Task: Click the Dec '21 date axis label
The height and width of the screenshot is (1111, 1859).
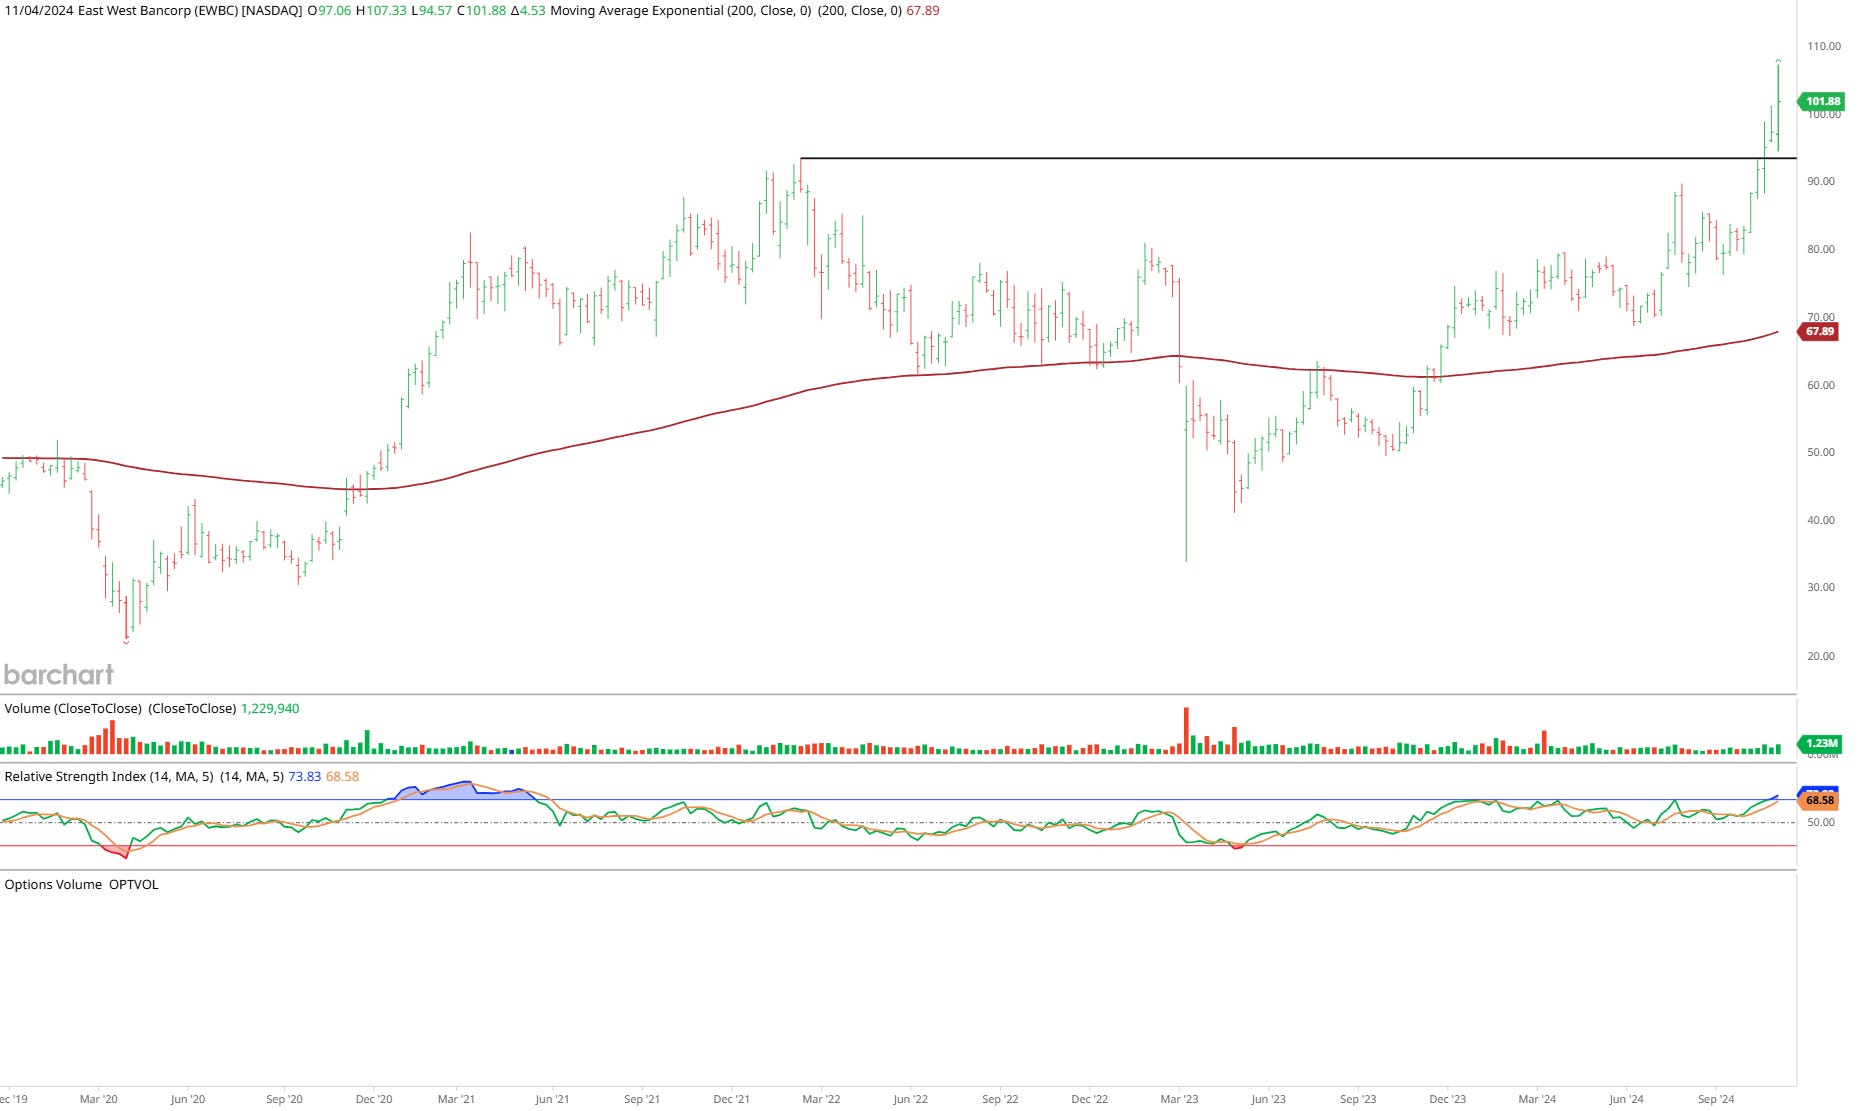Action: pos(731,1099)
